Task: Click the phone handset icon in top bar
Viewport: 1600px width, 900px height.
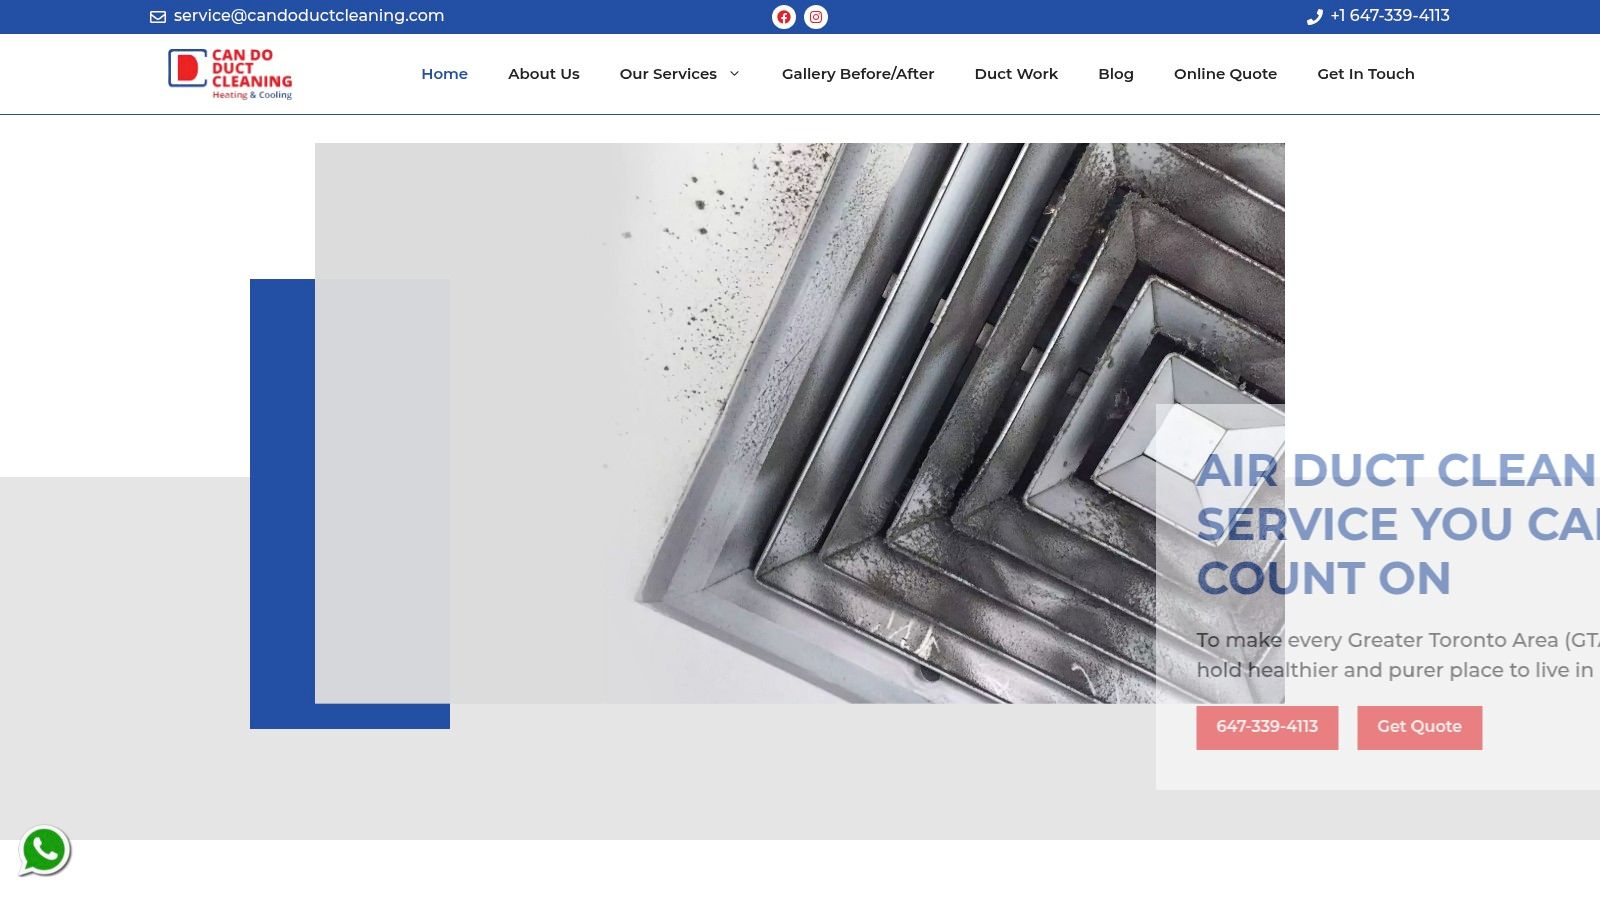Action: [x=1314, y=17]
